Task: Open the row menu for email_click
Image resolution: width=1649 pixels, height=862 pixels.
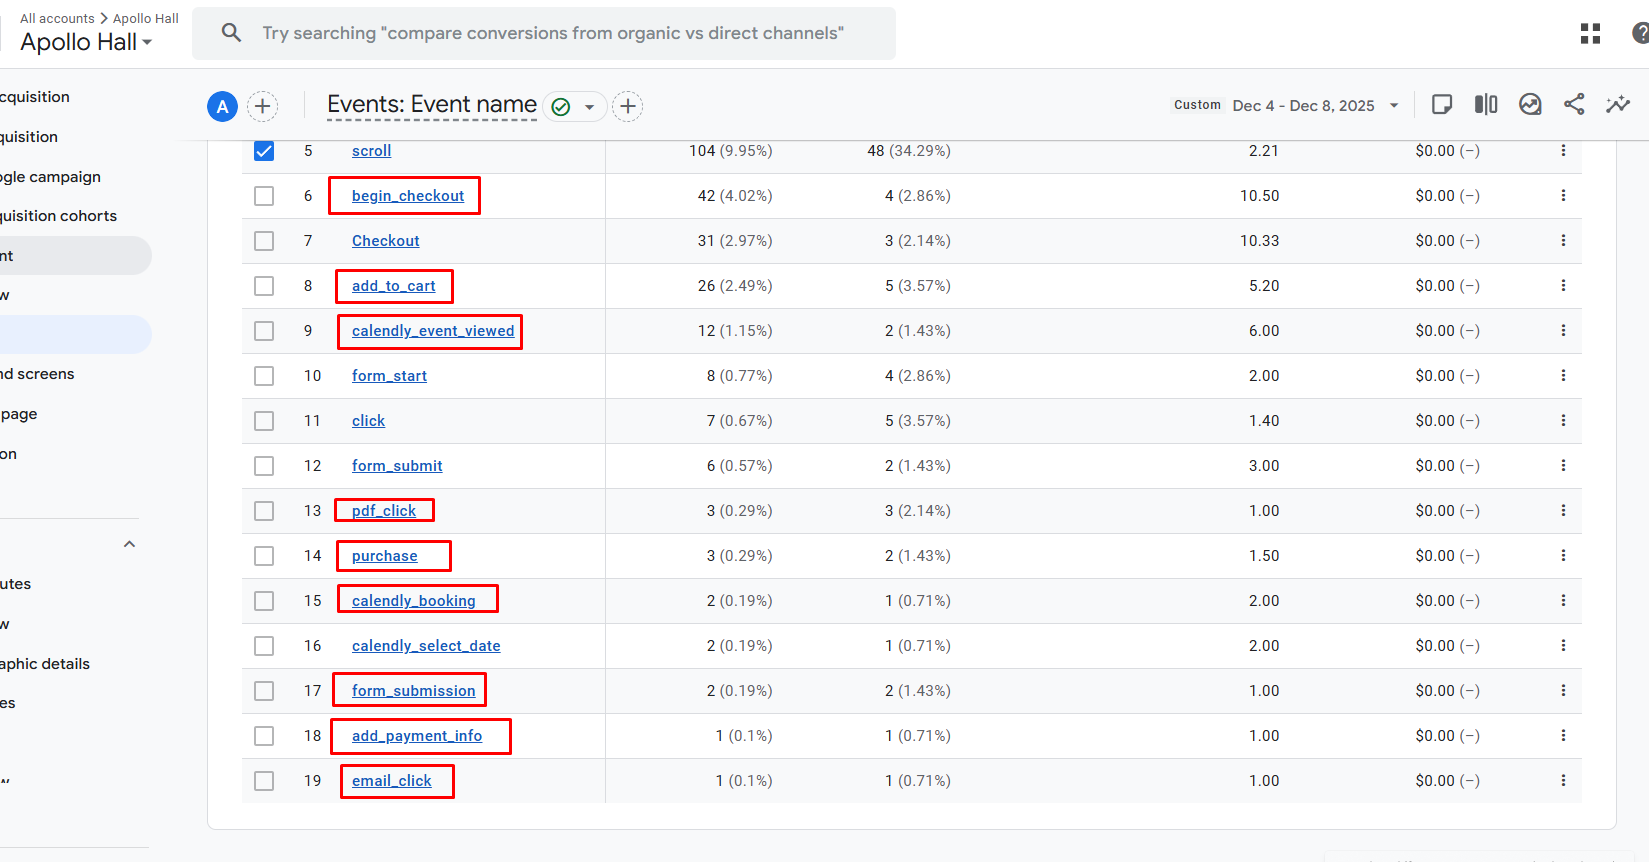Action: tap(1563, 781)
